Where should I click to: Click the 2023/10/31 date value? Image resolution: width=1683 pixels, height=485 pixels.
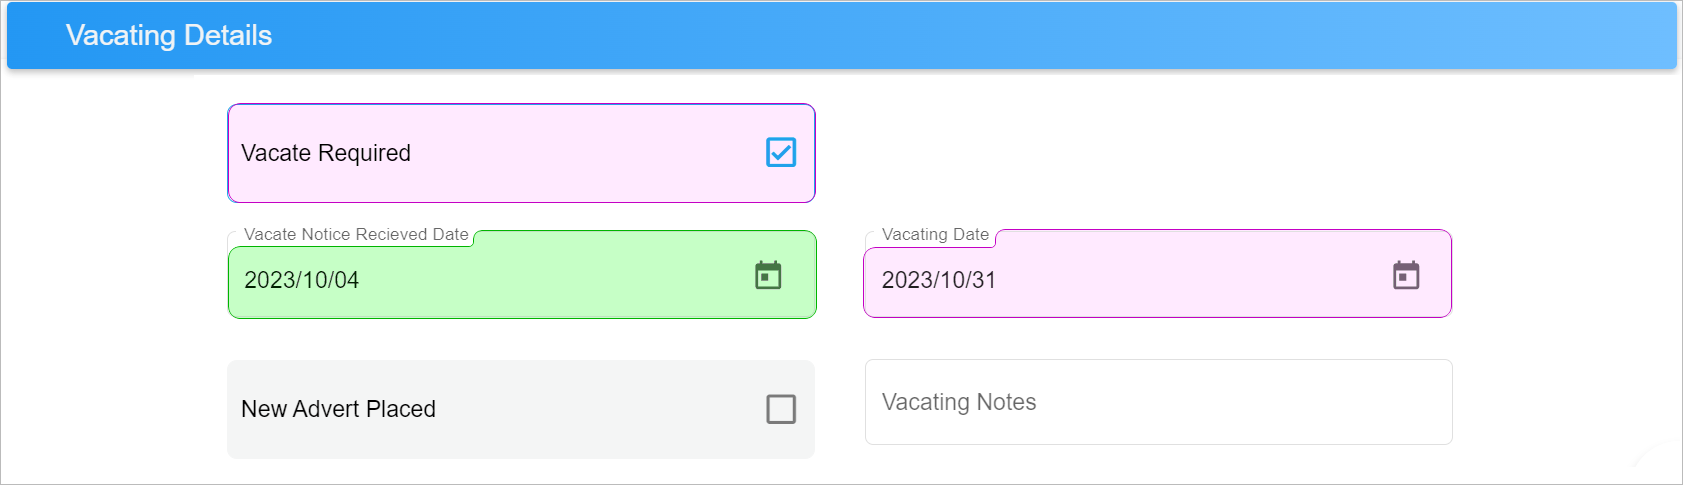pyautogui.click(x=939, y=280)
